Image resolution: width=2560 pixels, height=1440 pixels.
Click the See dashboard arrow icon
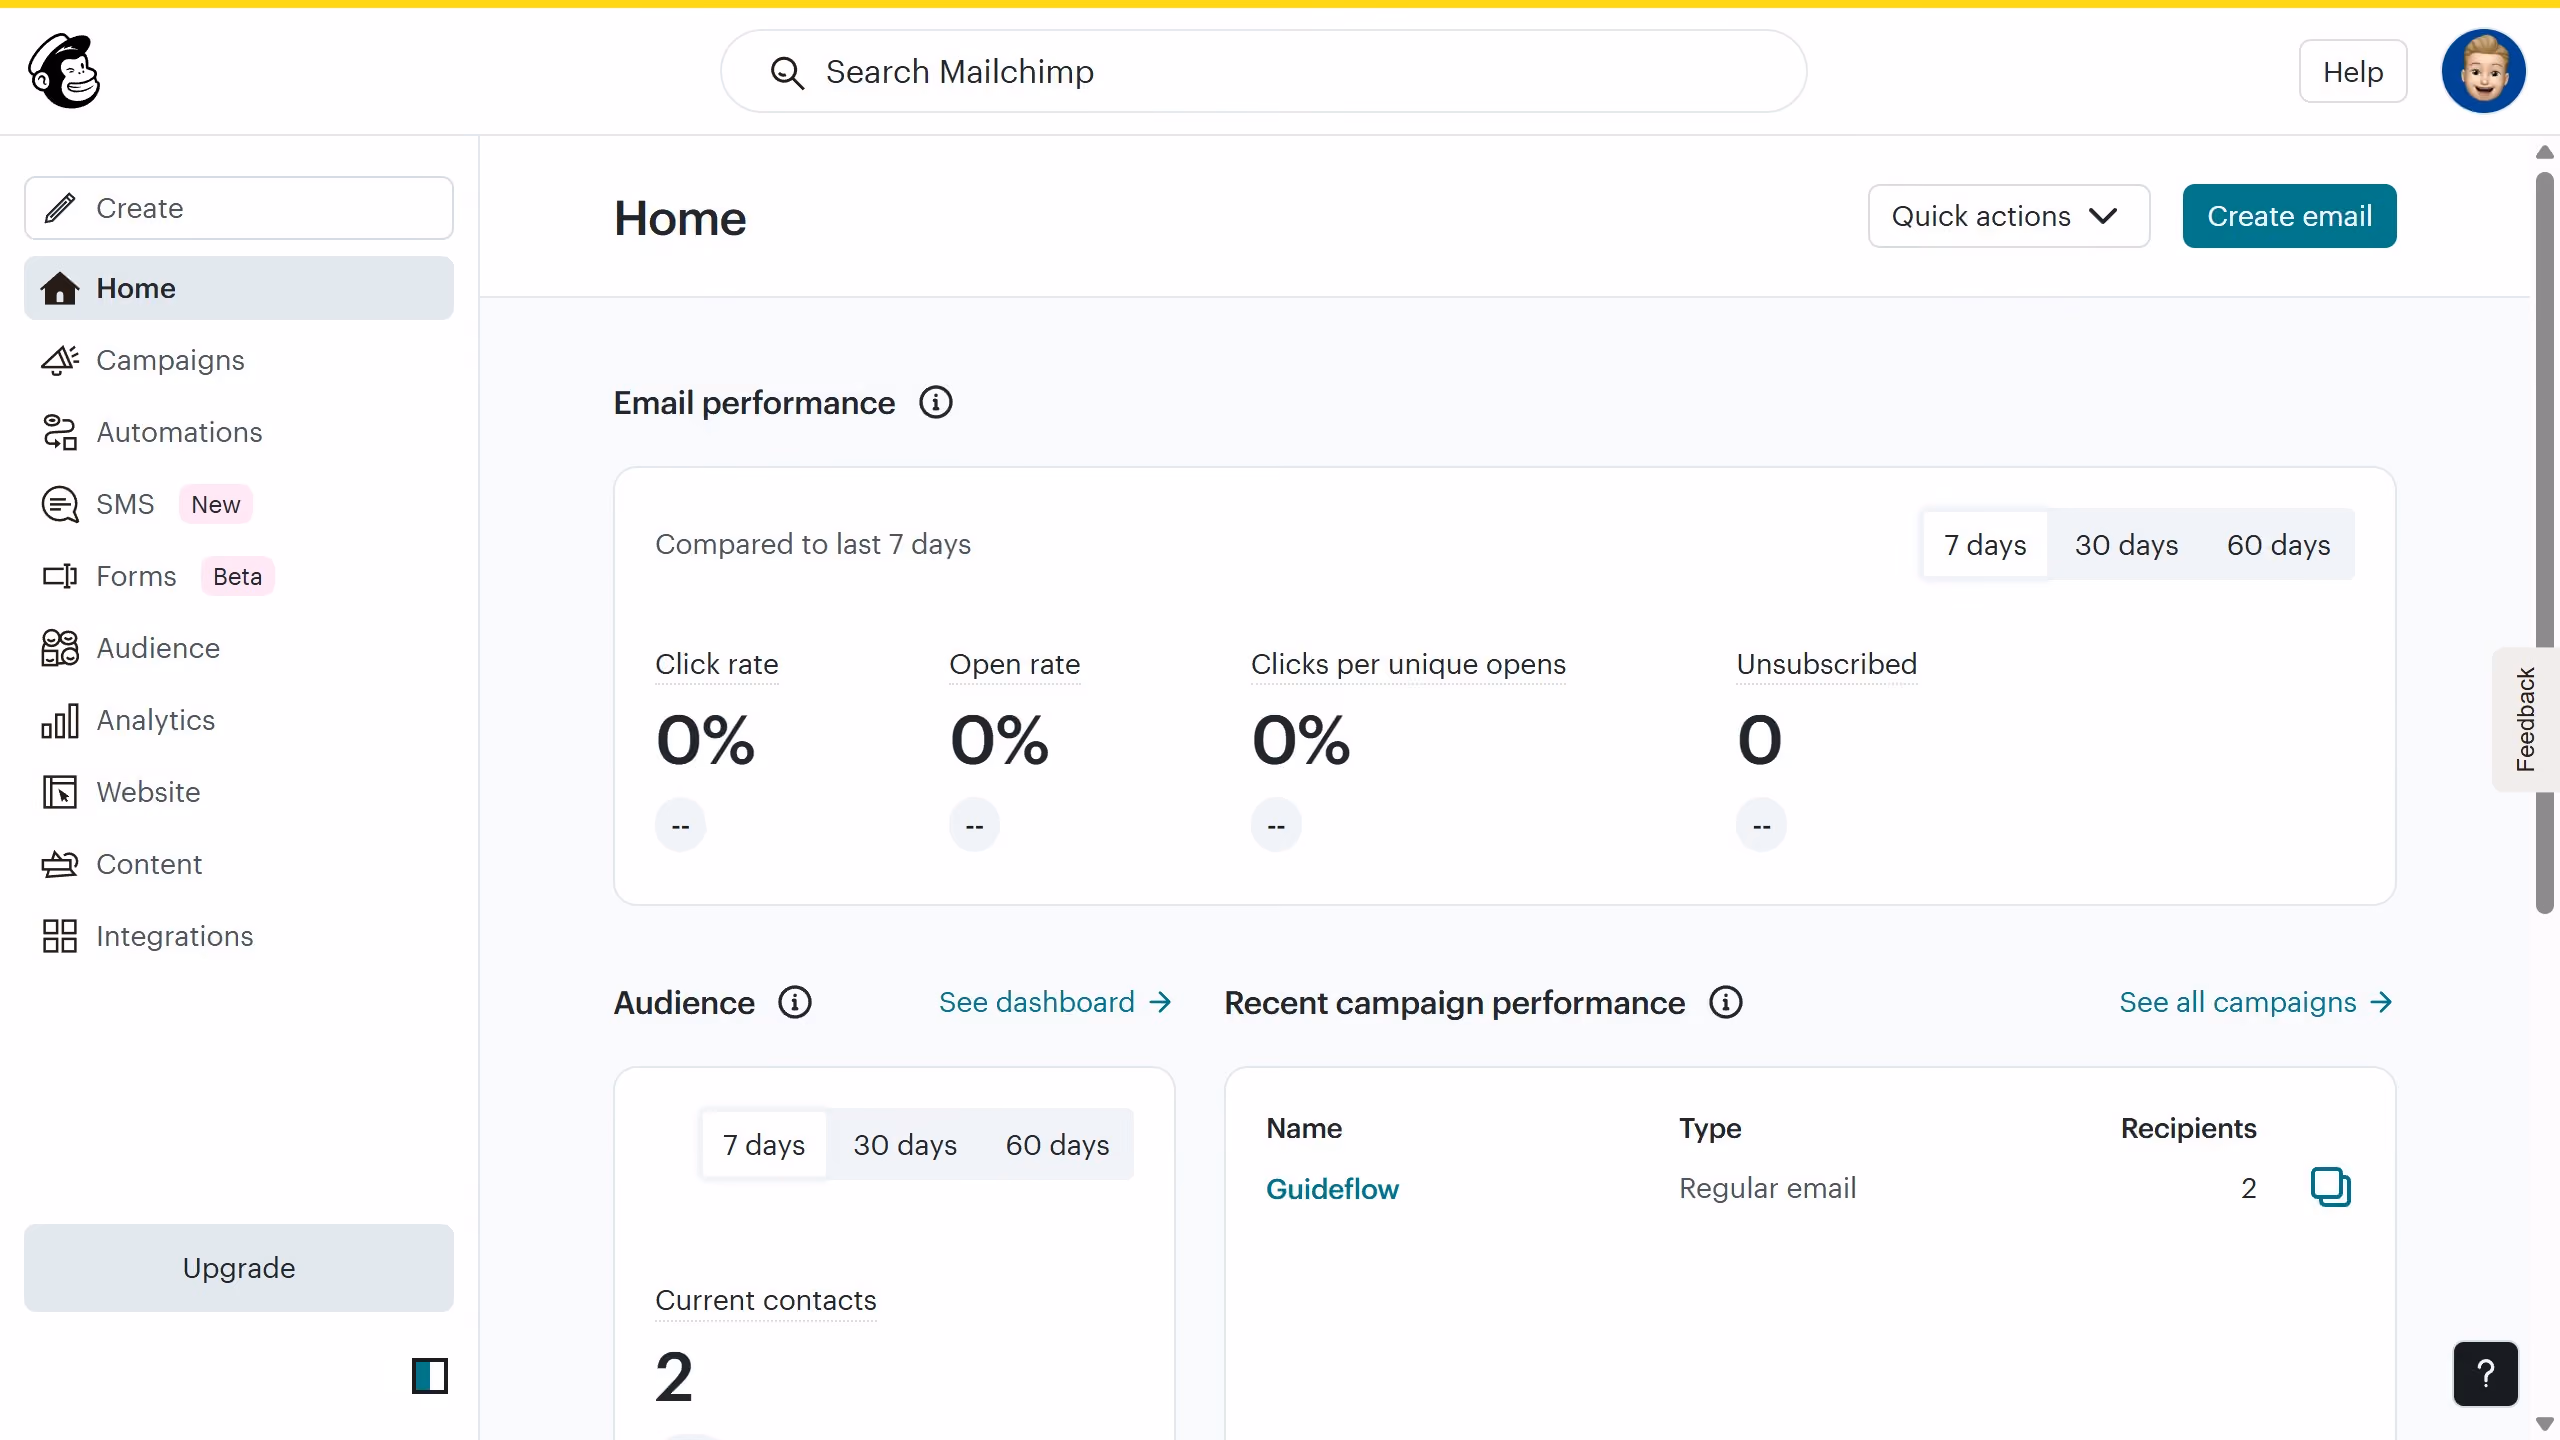(1160, 1002)
